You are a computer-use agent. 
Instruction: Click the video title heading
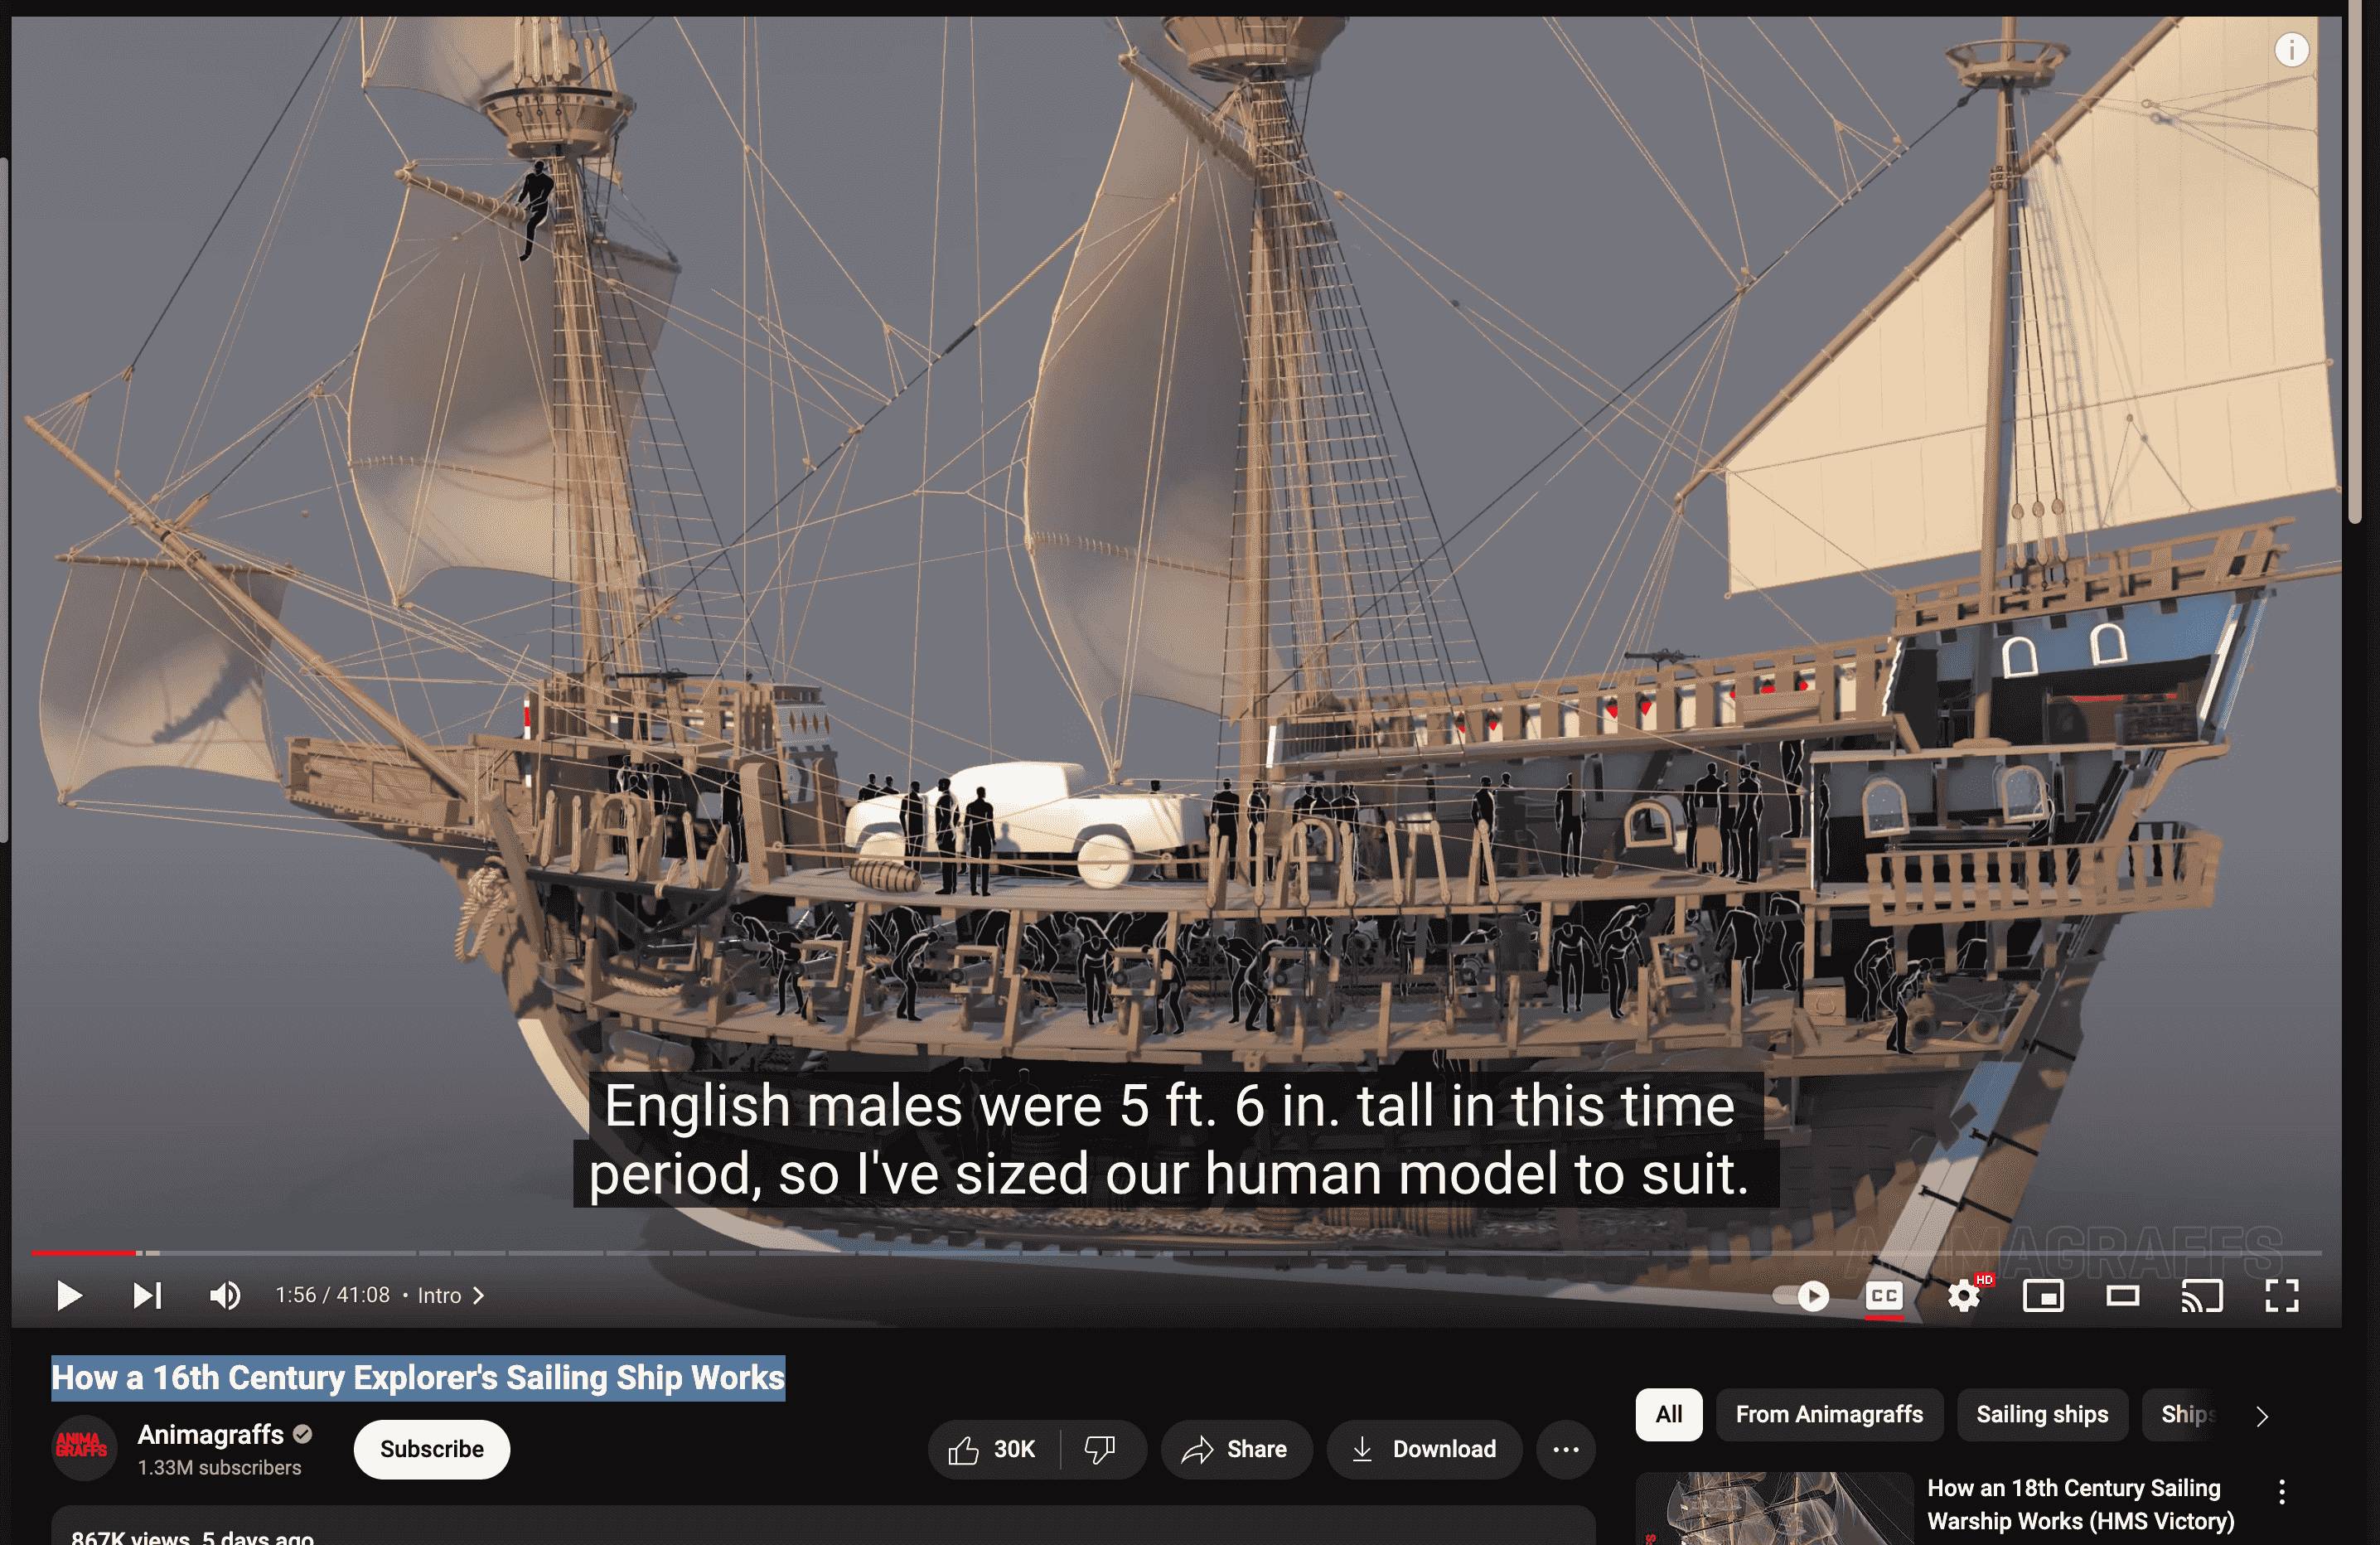[x=418, y=1377]
